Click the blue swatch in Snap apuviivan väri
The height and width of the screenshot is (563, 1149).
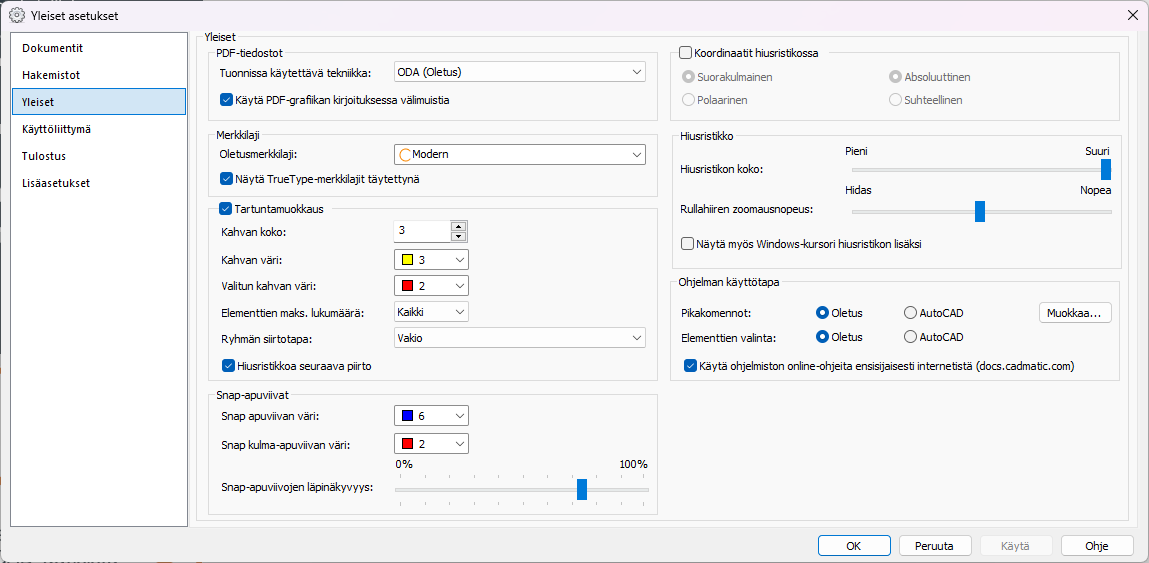point(408,416)
